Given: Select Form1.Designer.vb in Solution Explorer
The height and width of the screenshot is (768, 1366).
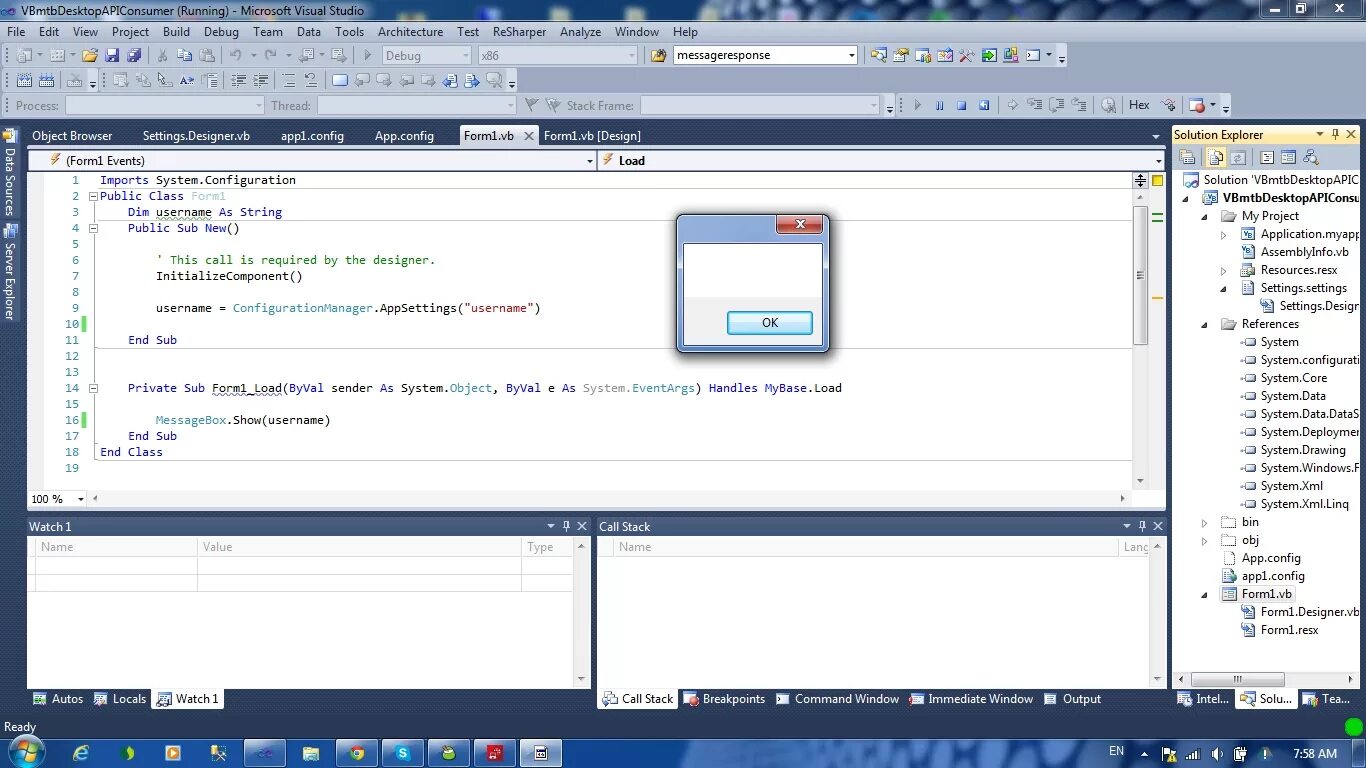Looking at the screenshot, I should (1309, 612).
